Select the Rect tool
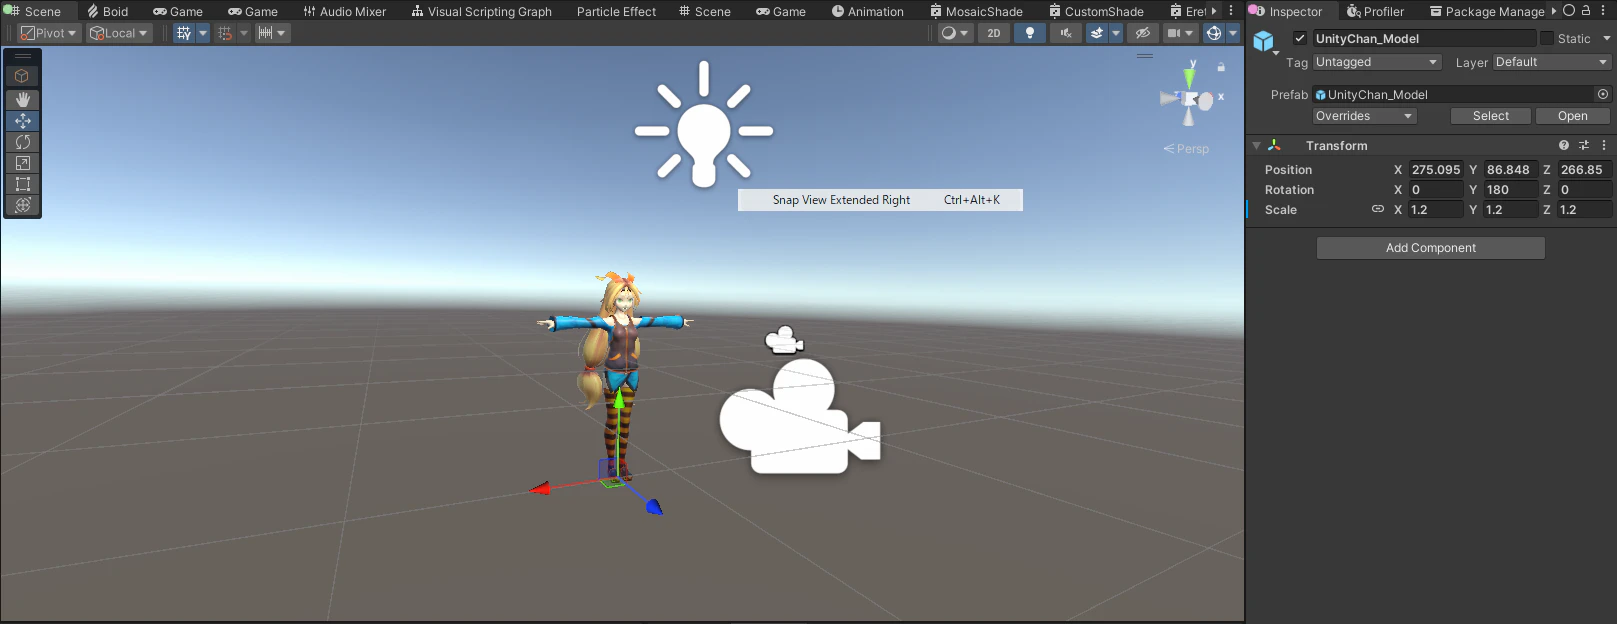The image size is (1617, 624). (22, 184)
